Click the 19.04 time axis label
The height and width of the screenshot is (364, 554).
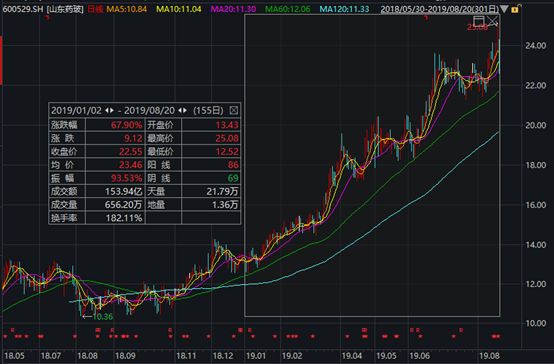coord(352,356)
